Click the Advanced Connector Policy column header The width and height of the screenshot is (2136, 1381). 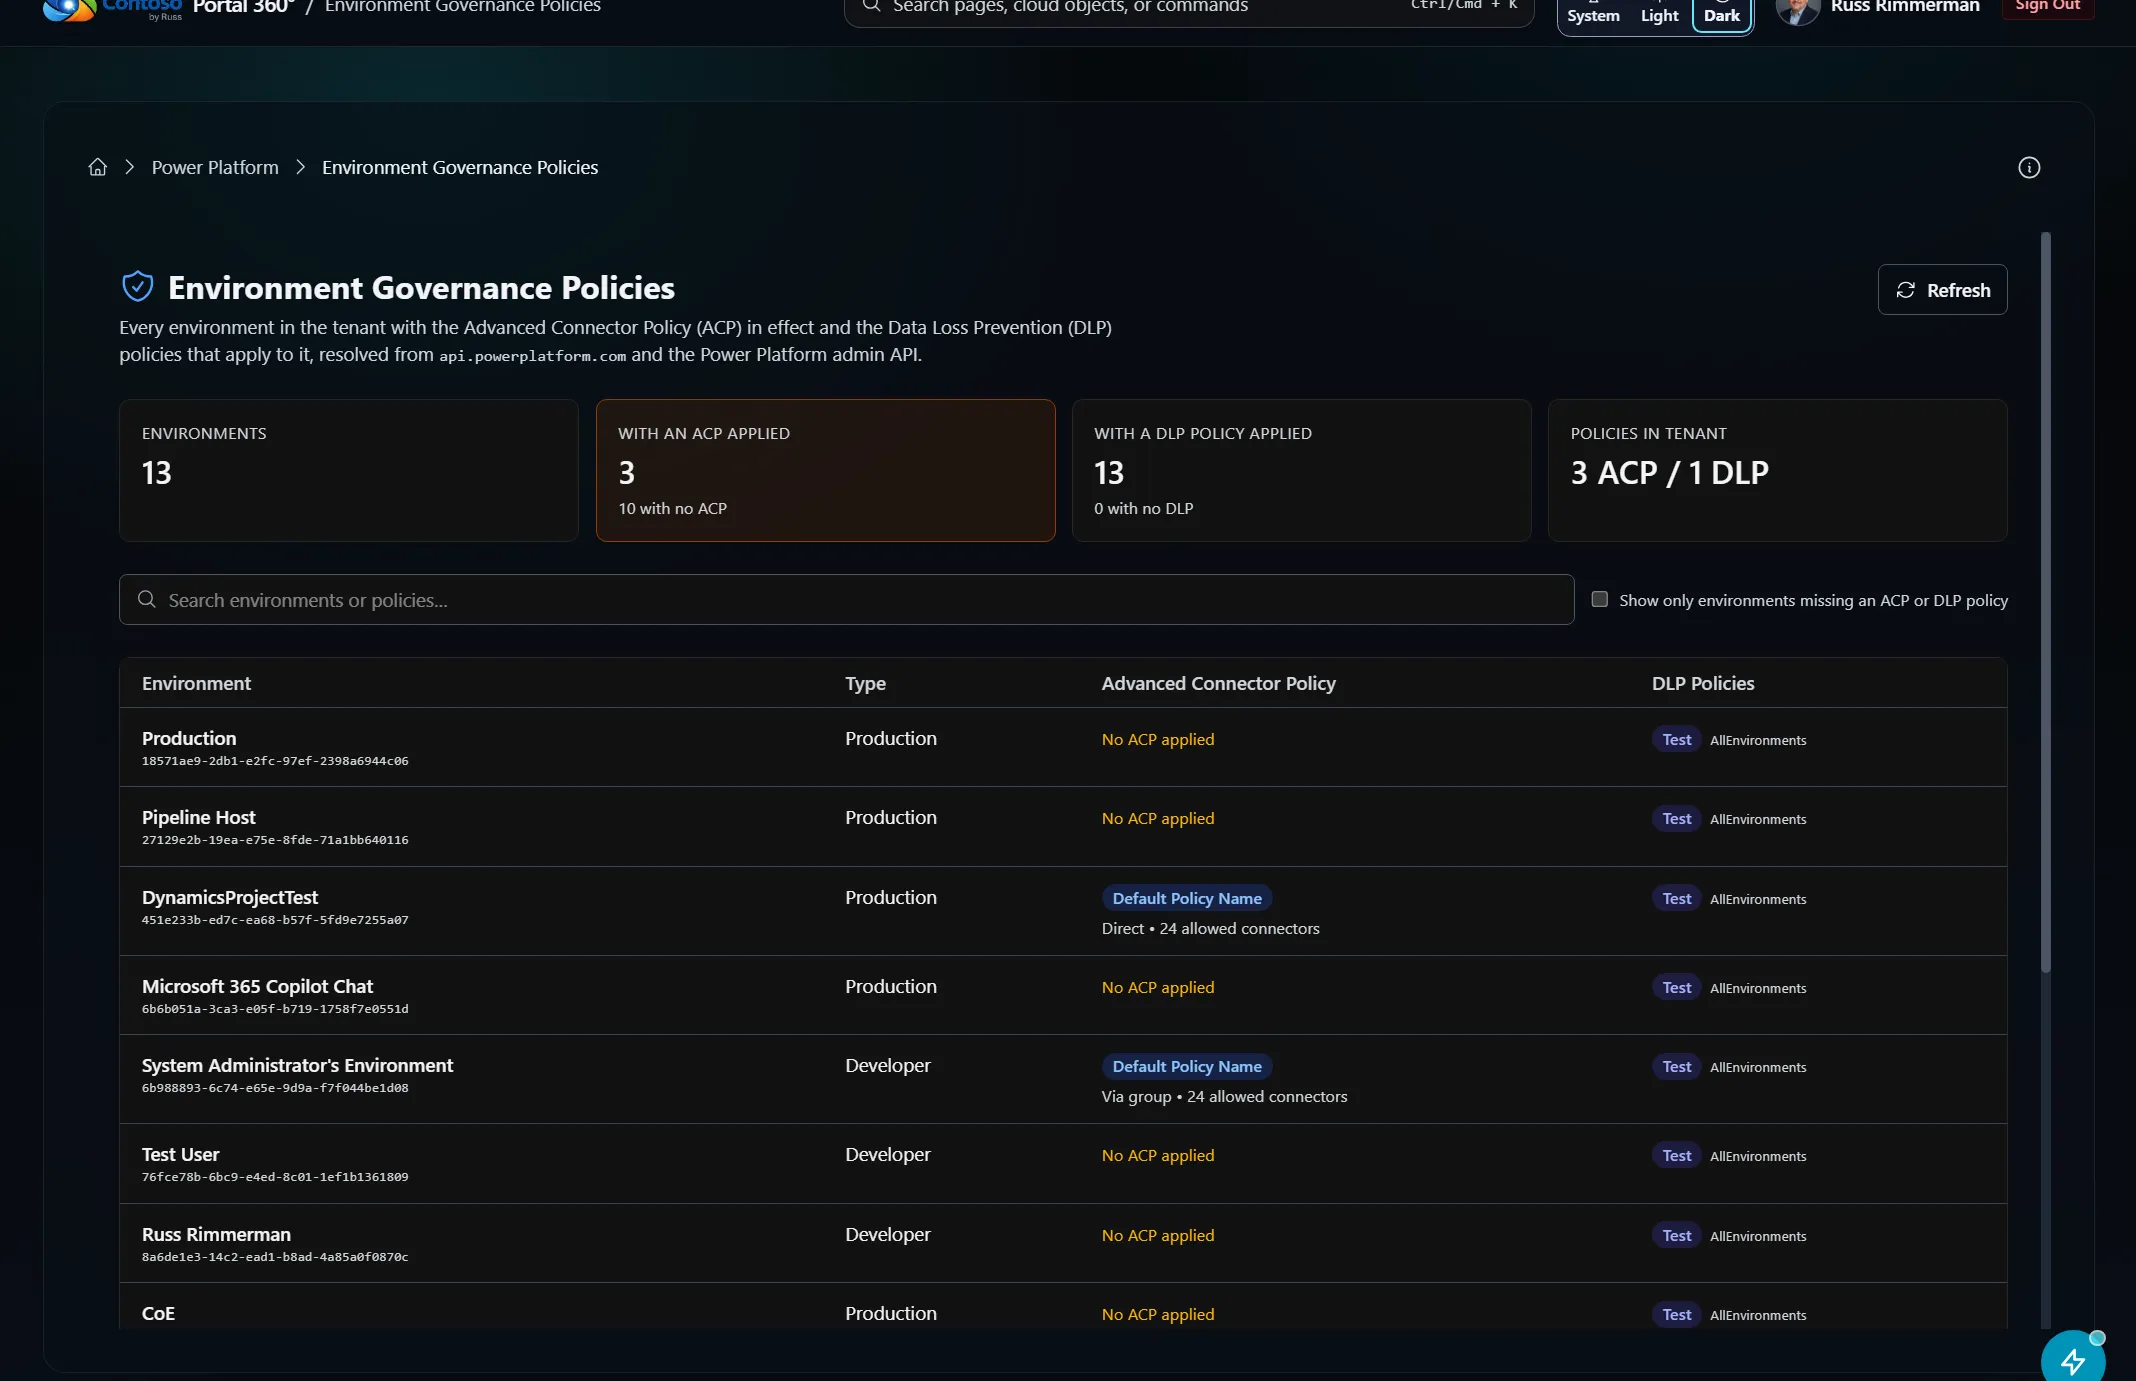point(1218,683)
